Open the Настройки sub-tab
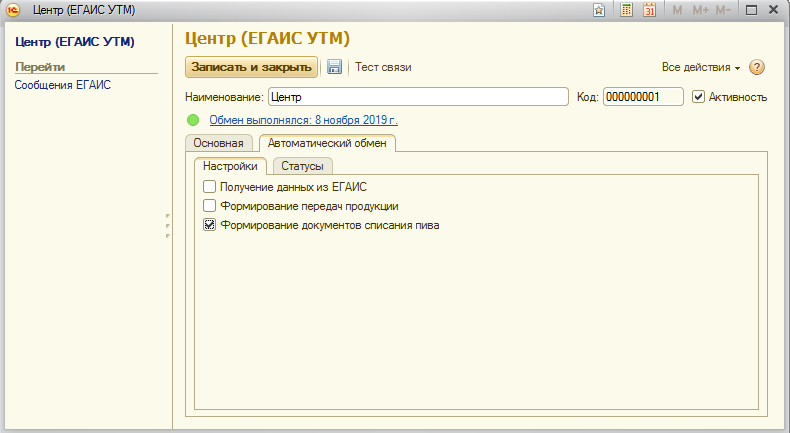Screen dimensions: 790x433 point(230,166)
